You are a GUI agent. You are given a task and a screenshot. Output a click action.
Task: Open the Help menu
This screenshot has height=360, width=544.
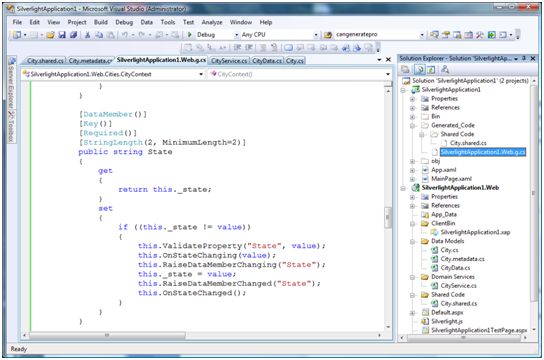point(266,22)
